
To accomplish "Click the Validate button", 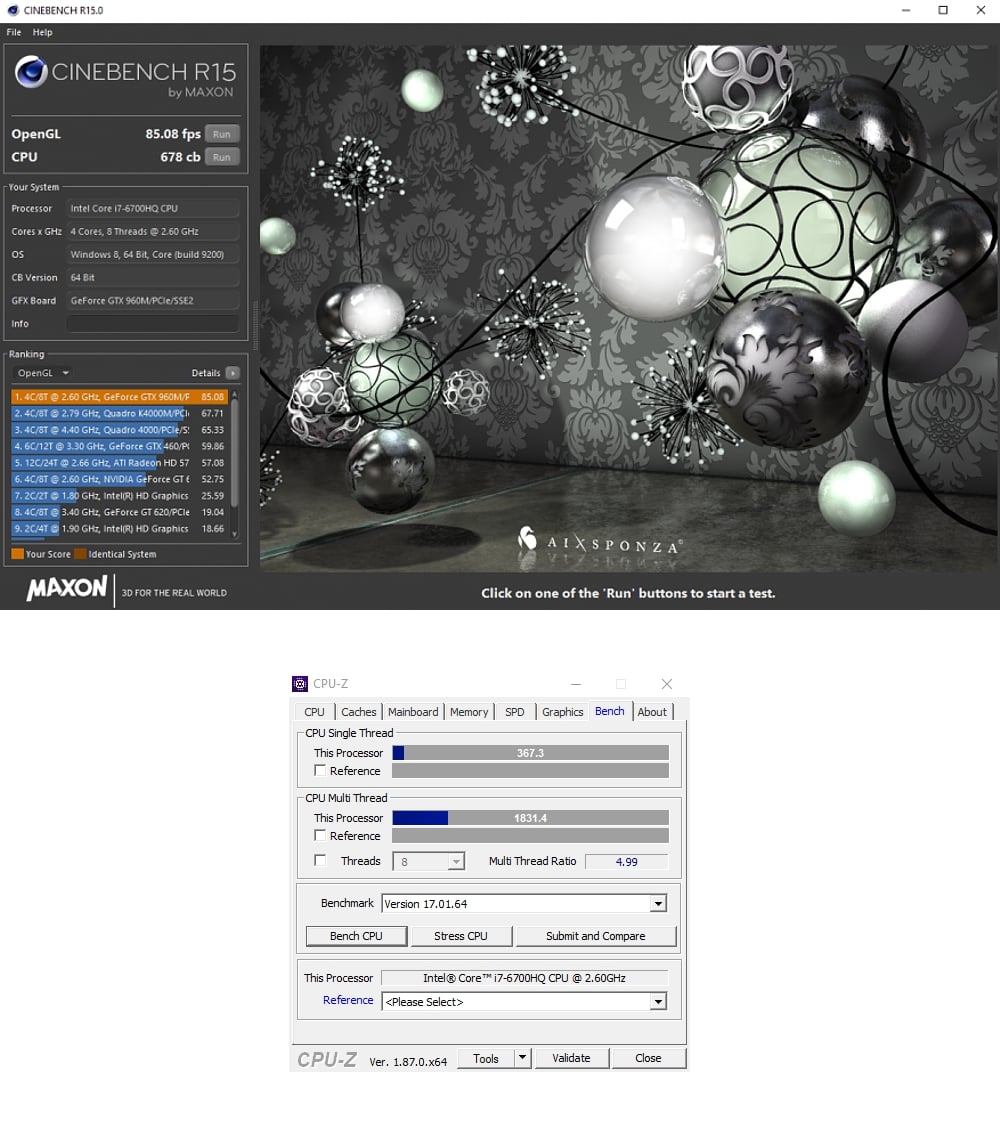I will pyautogui.click(x=571, y=1058).
